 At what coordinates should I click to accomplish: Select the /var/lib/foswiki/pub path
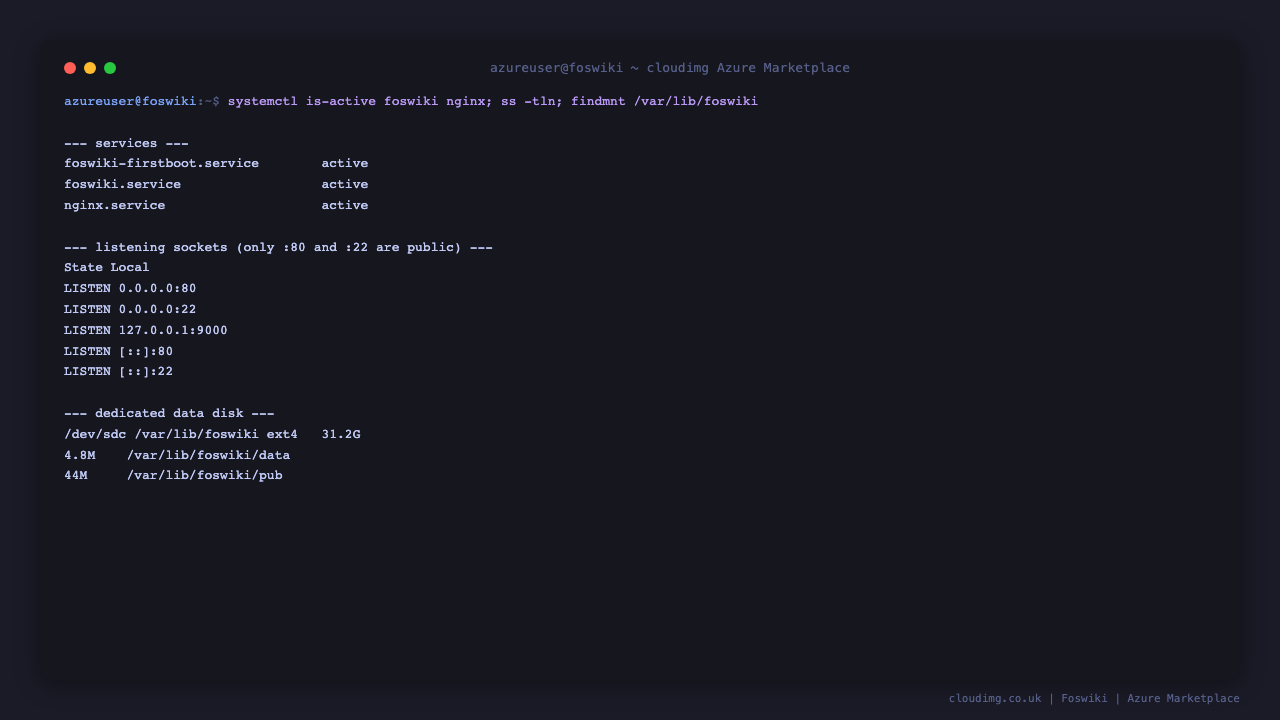[x=204, y=476]
